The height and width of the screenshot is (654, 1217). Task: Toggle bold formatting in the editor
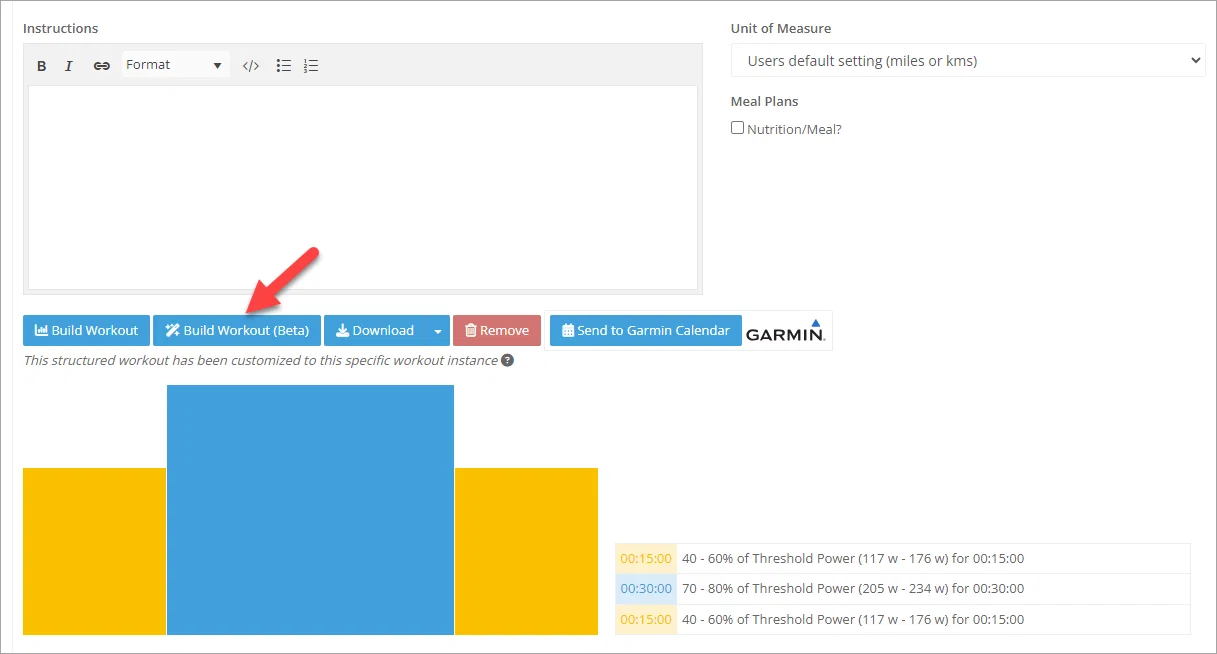pyautogui.click(x=42, y=66)
